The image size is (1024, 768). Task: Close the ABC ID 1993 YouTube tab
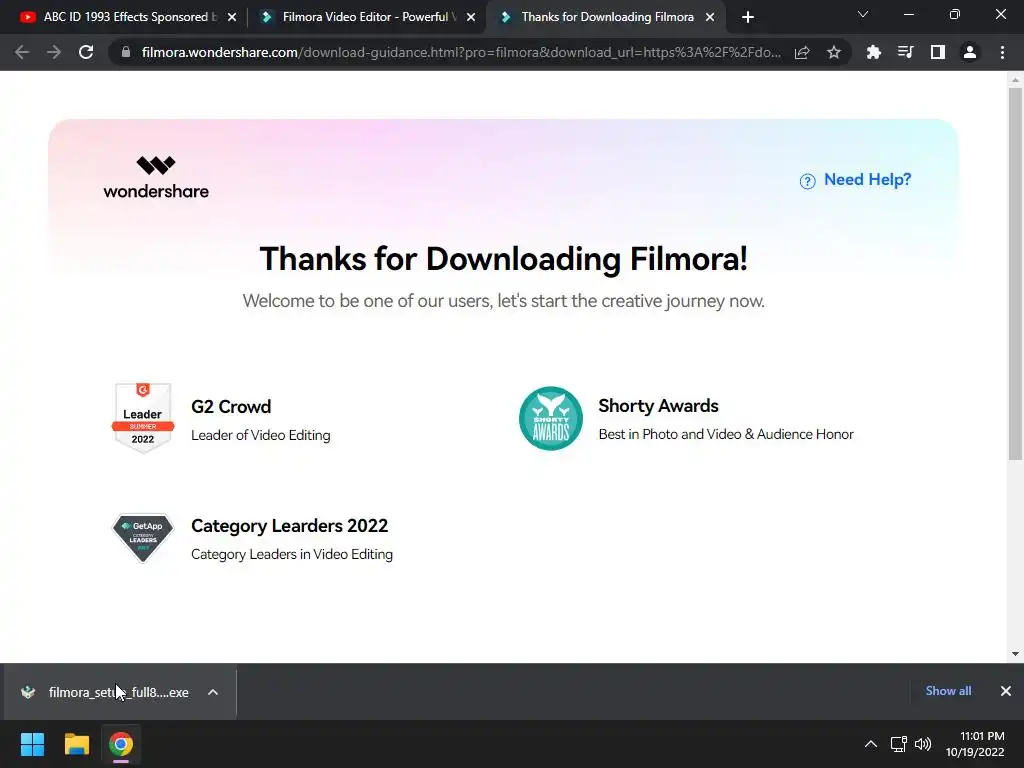[232, 17]
